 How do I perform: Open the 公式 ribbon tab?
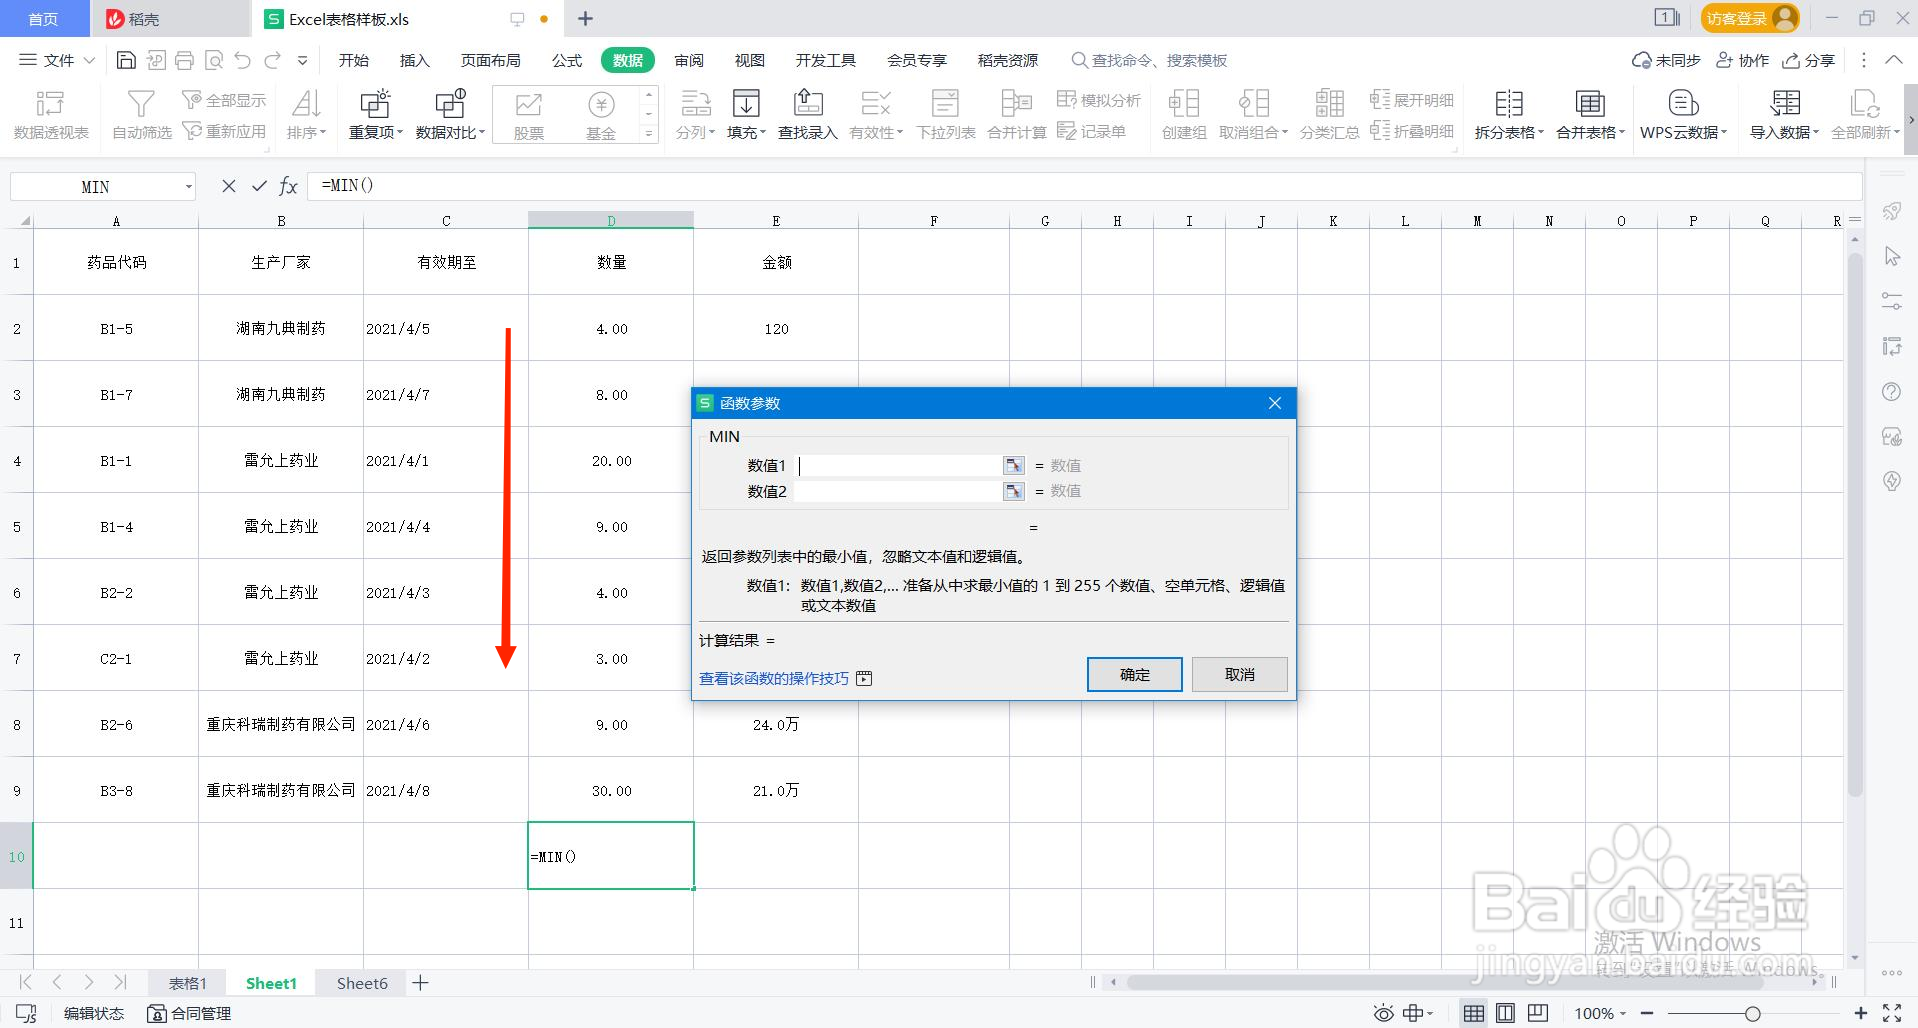[567, 60]
